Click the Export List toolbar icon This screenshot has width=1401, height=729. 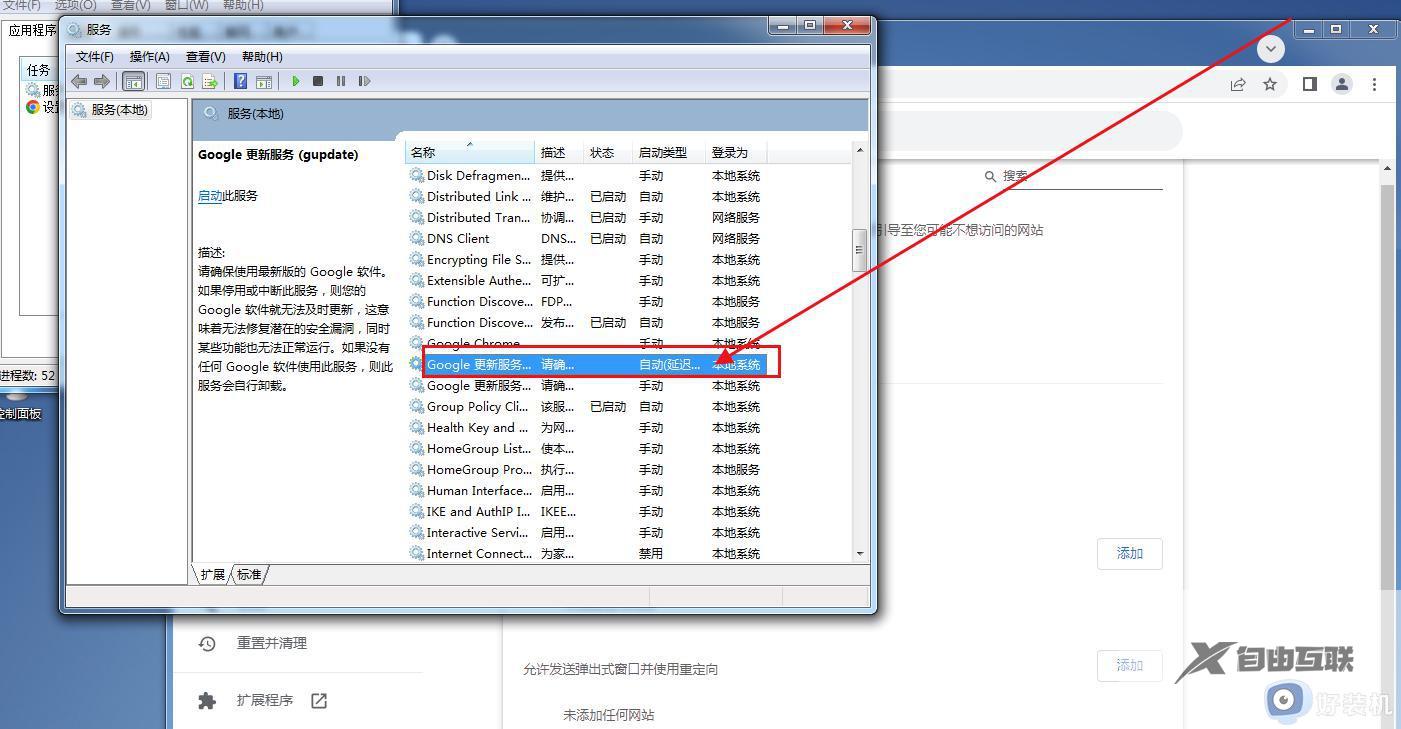tap(210, 81)
